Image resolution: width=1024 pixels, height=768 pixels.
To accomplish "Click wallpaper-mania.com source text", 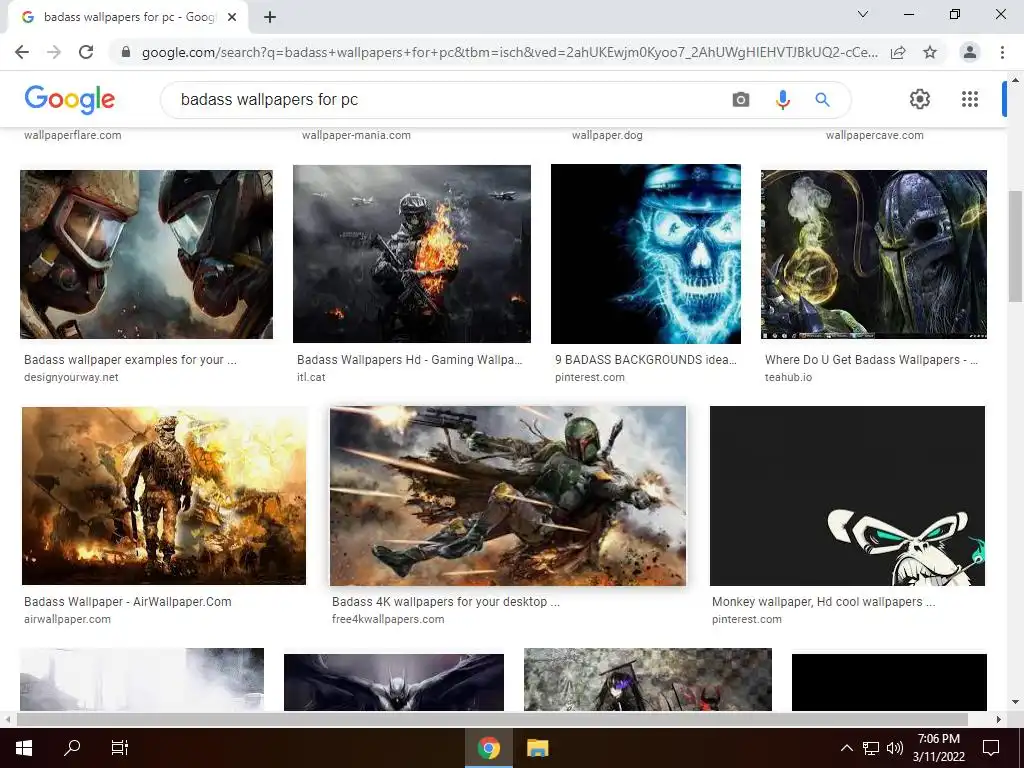I will (356, 135).
